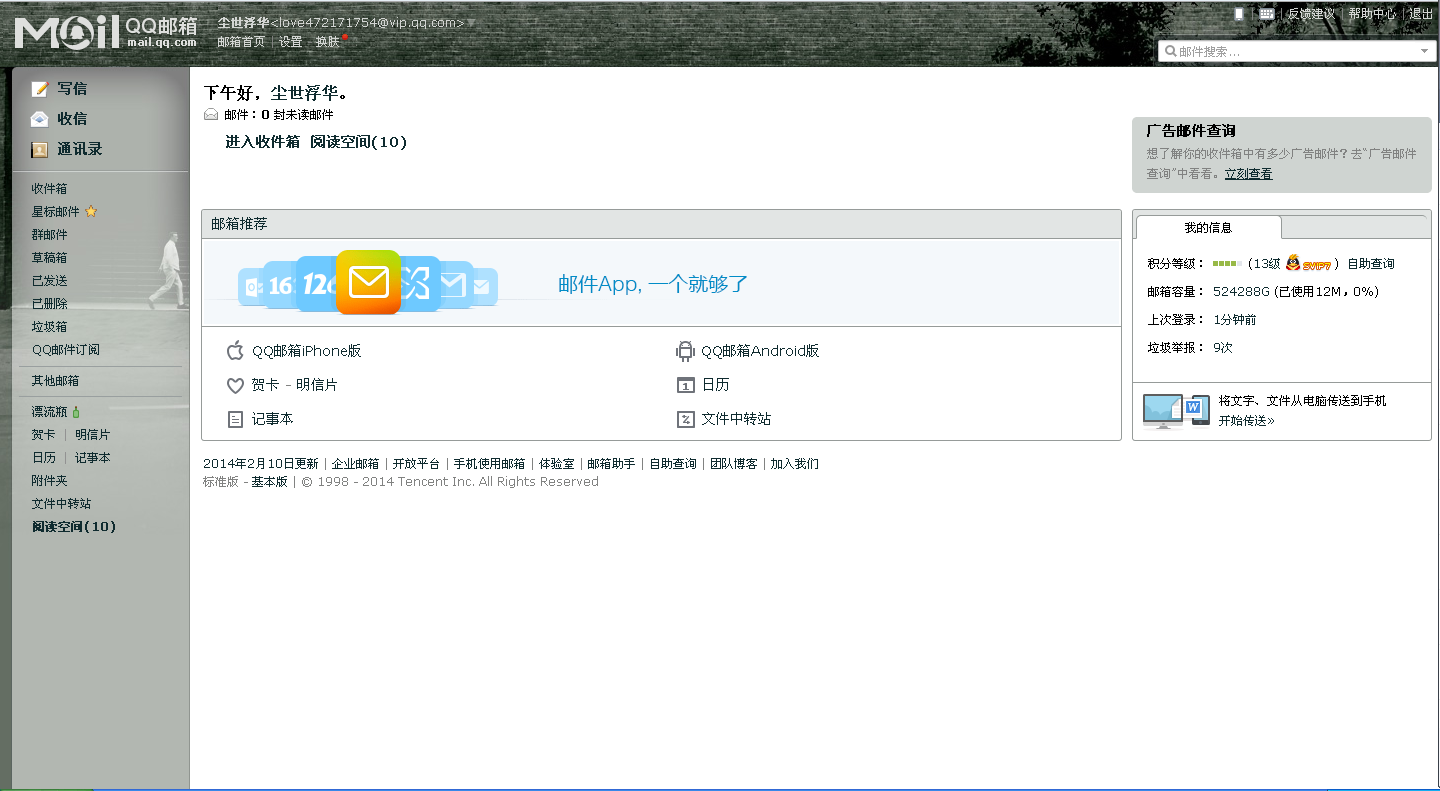Click the computer-to-phone transfer icon
Viewport: 1440px width, 791px height.
pyautogui.click(x=1176, y=411)
